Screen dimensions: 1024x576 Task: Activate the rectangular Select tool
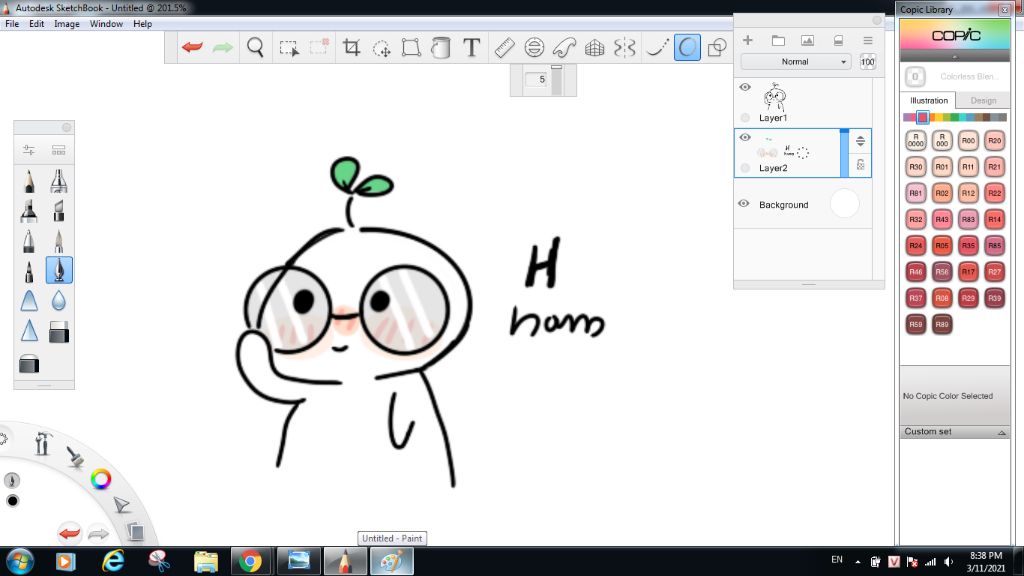coord(289,48)
